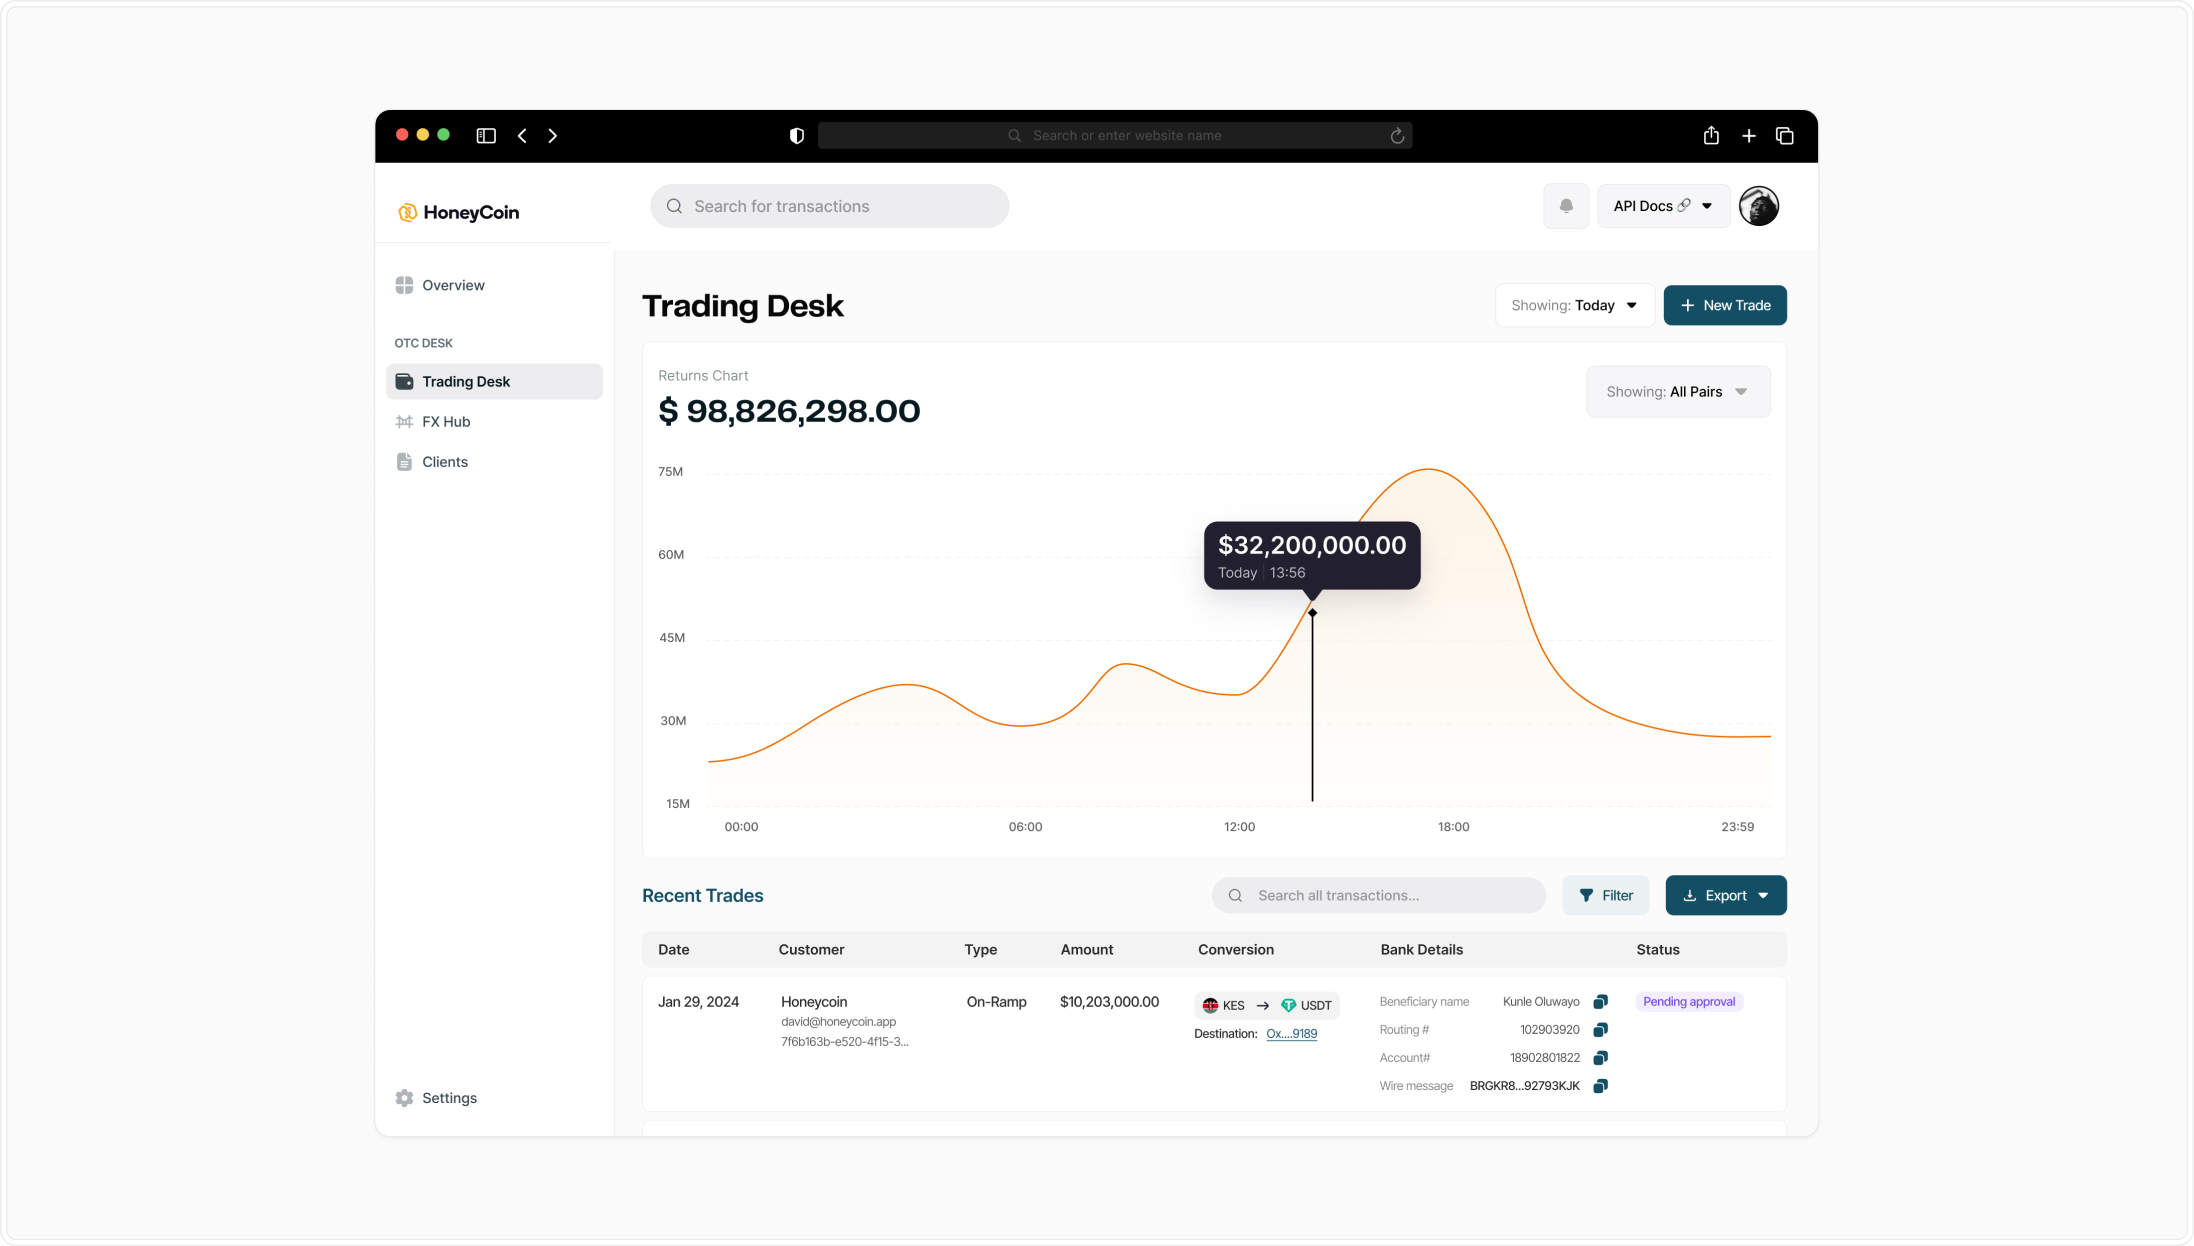Toggle the browser sidebar icon
Image resolution: width=2194 pixels, height=1246 pixels.
click(486, 136)
